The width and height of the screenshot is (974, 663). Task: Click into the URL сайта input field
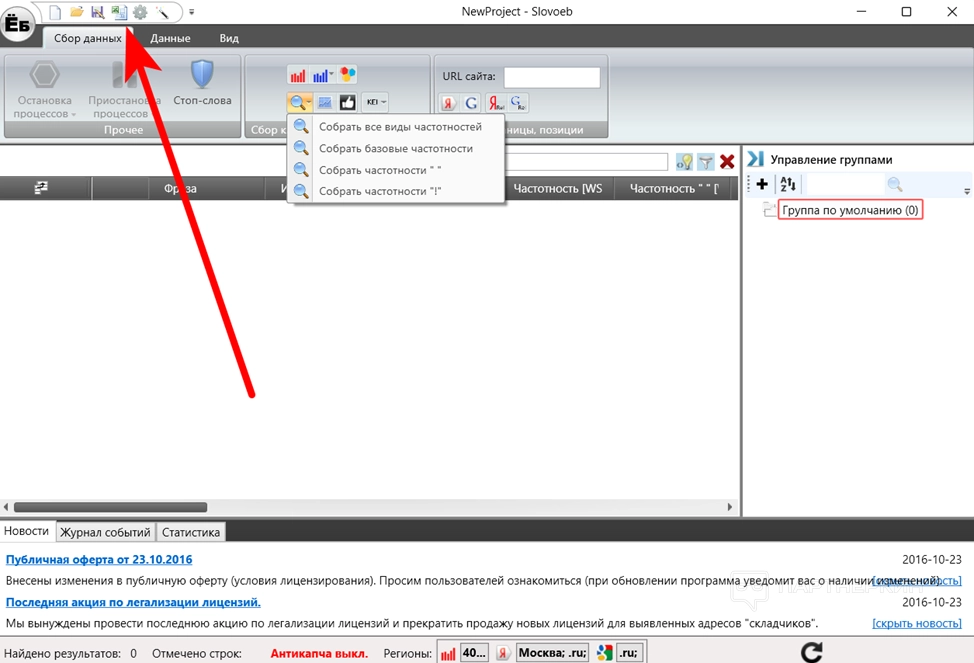(552, 78)
